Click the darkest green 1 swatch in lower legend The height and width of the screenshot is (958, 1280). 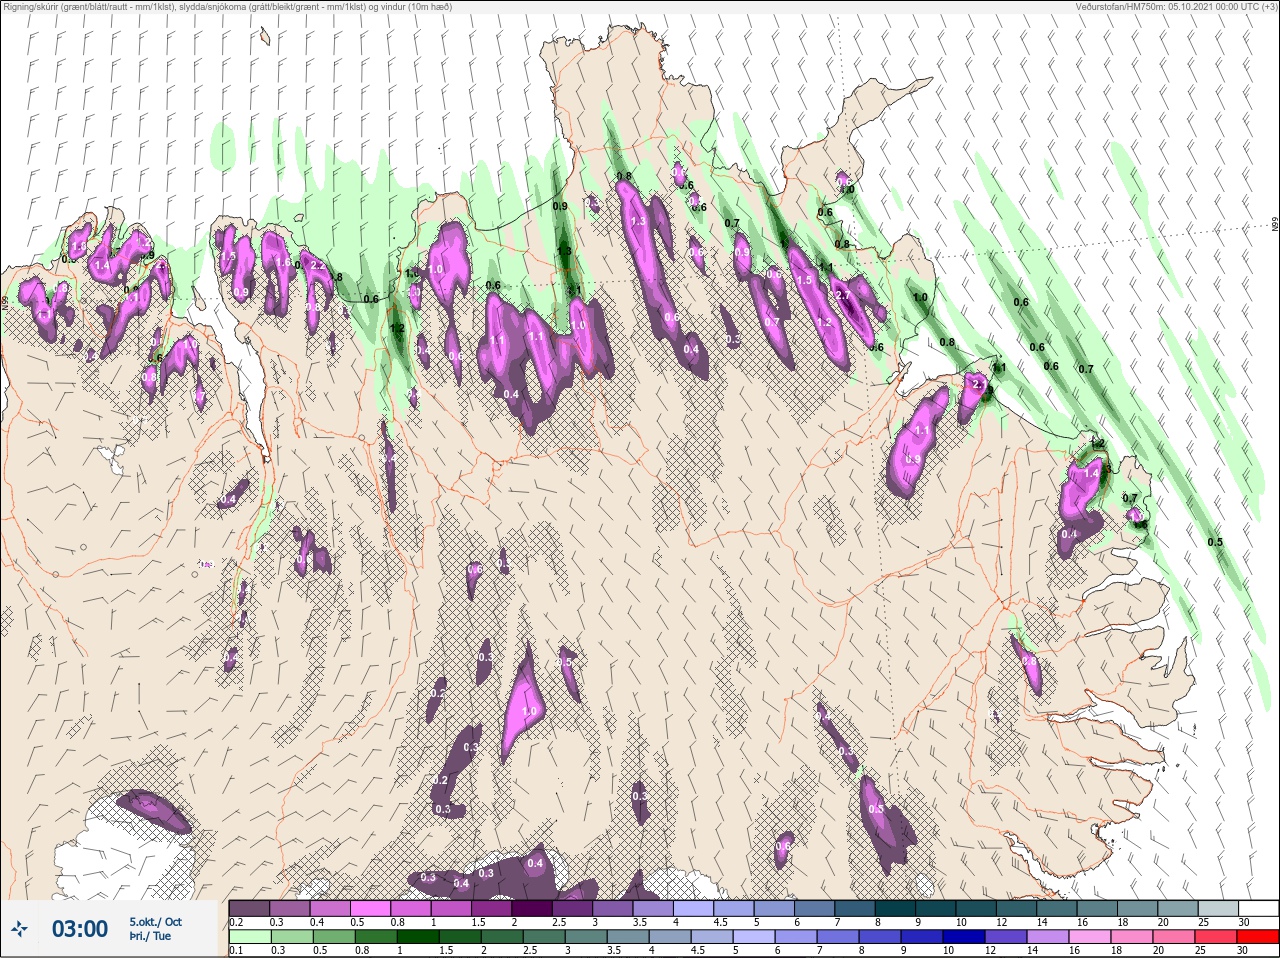418,936
